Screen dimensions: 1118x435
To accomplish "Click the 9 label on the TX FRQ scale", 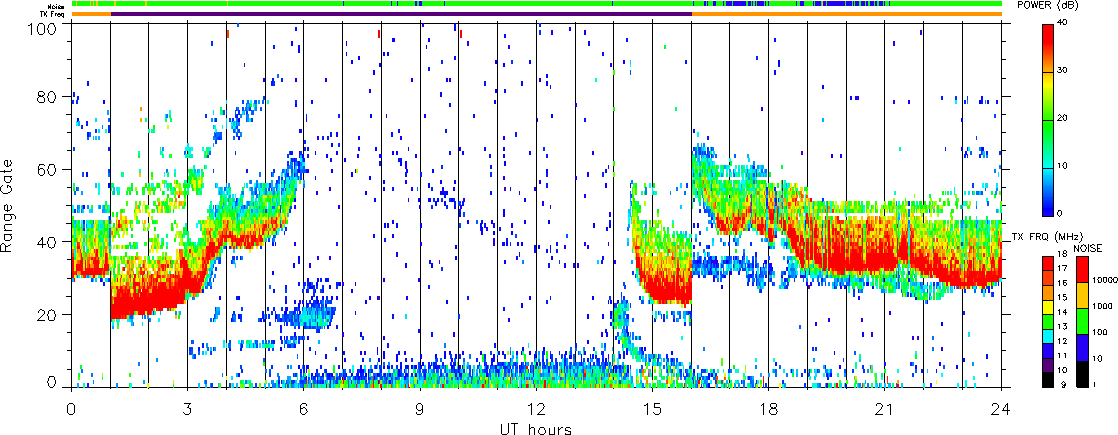I will [x=1063, y=384].
